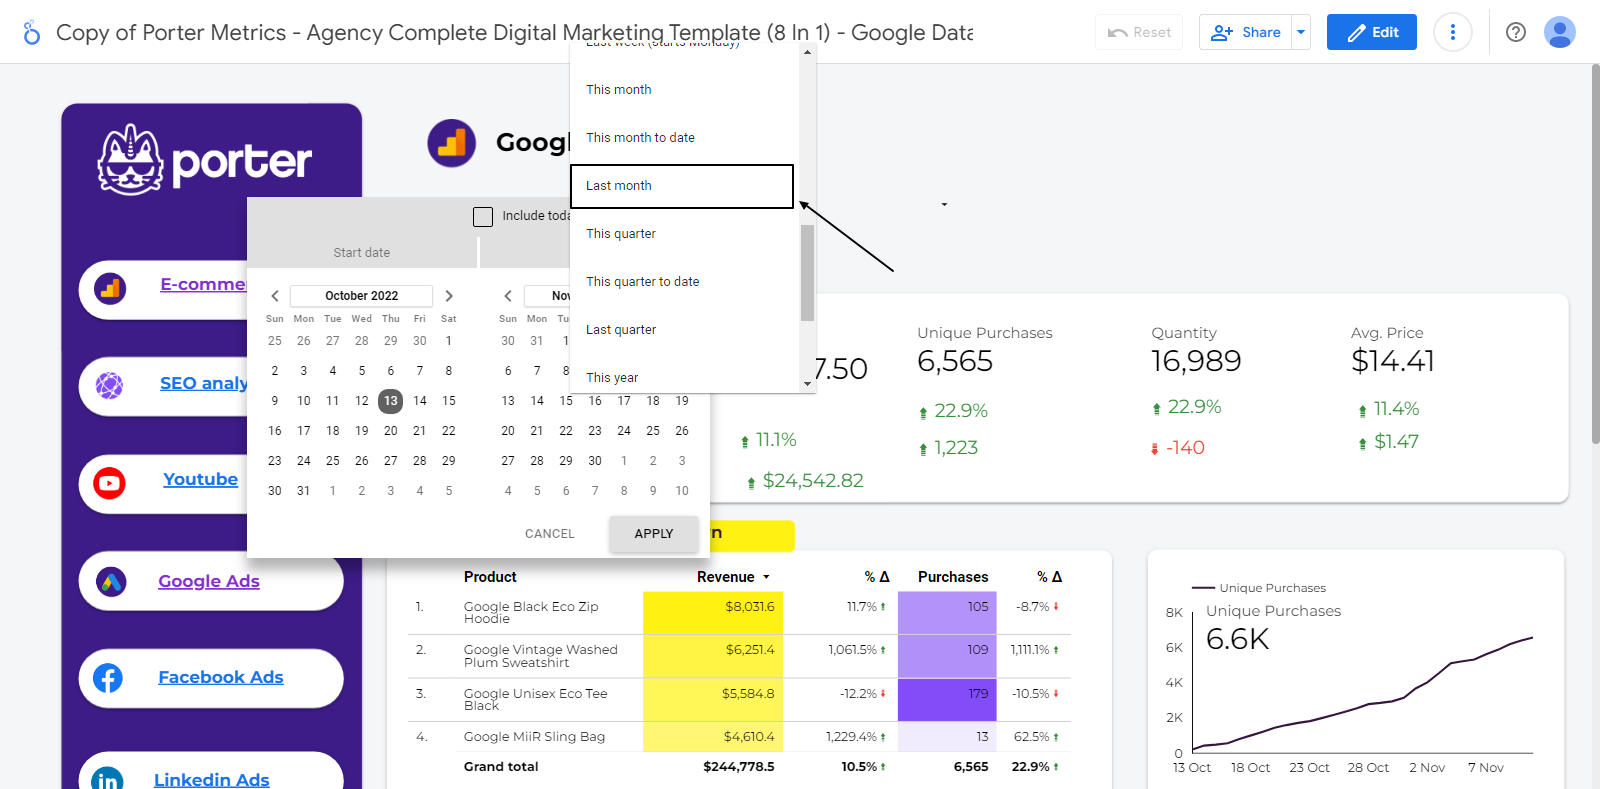Click the Youtube play icon
Viewport: 1600px width, 789px height.
(109, 483)
